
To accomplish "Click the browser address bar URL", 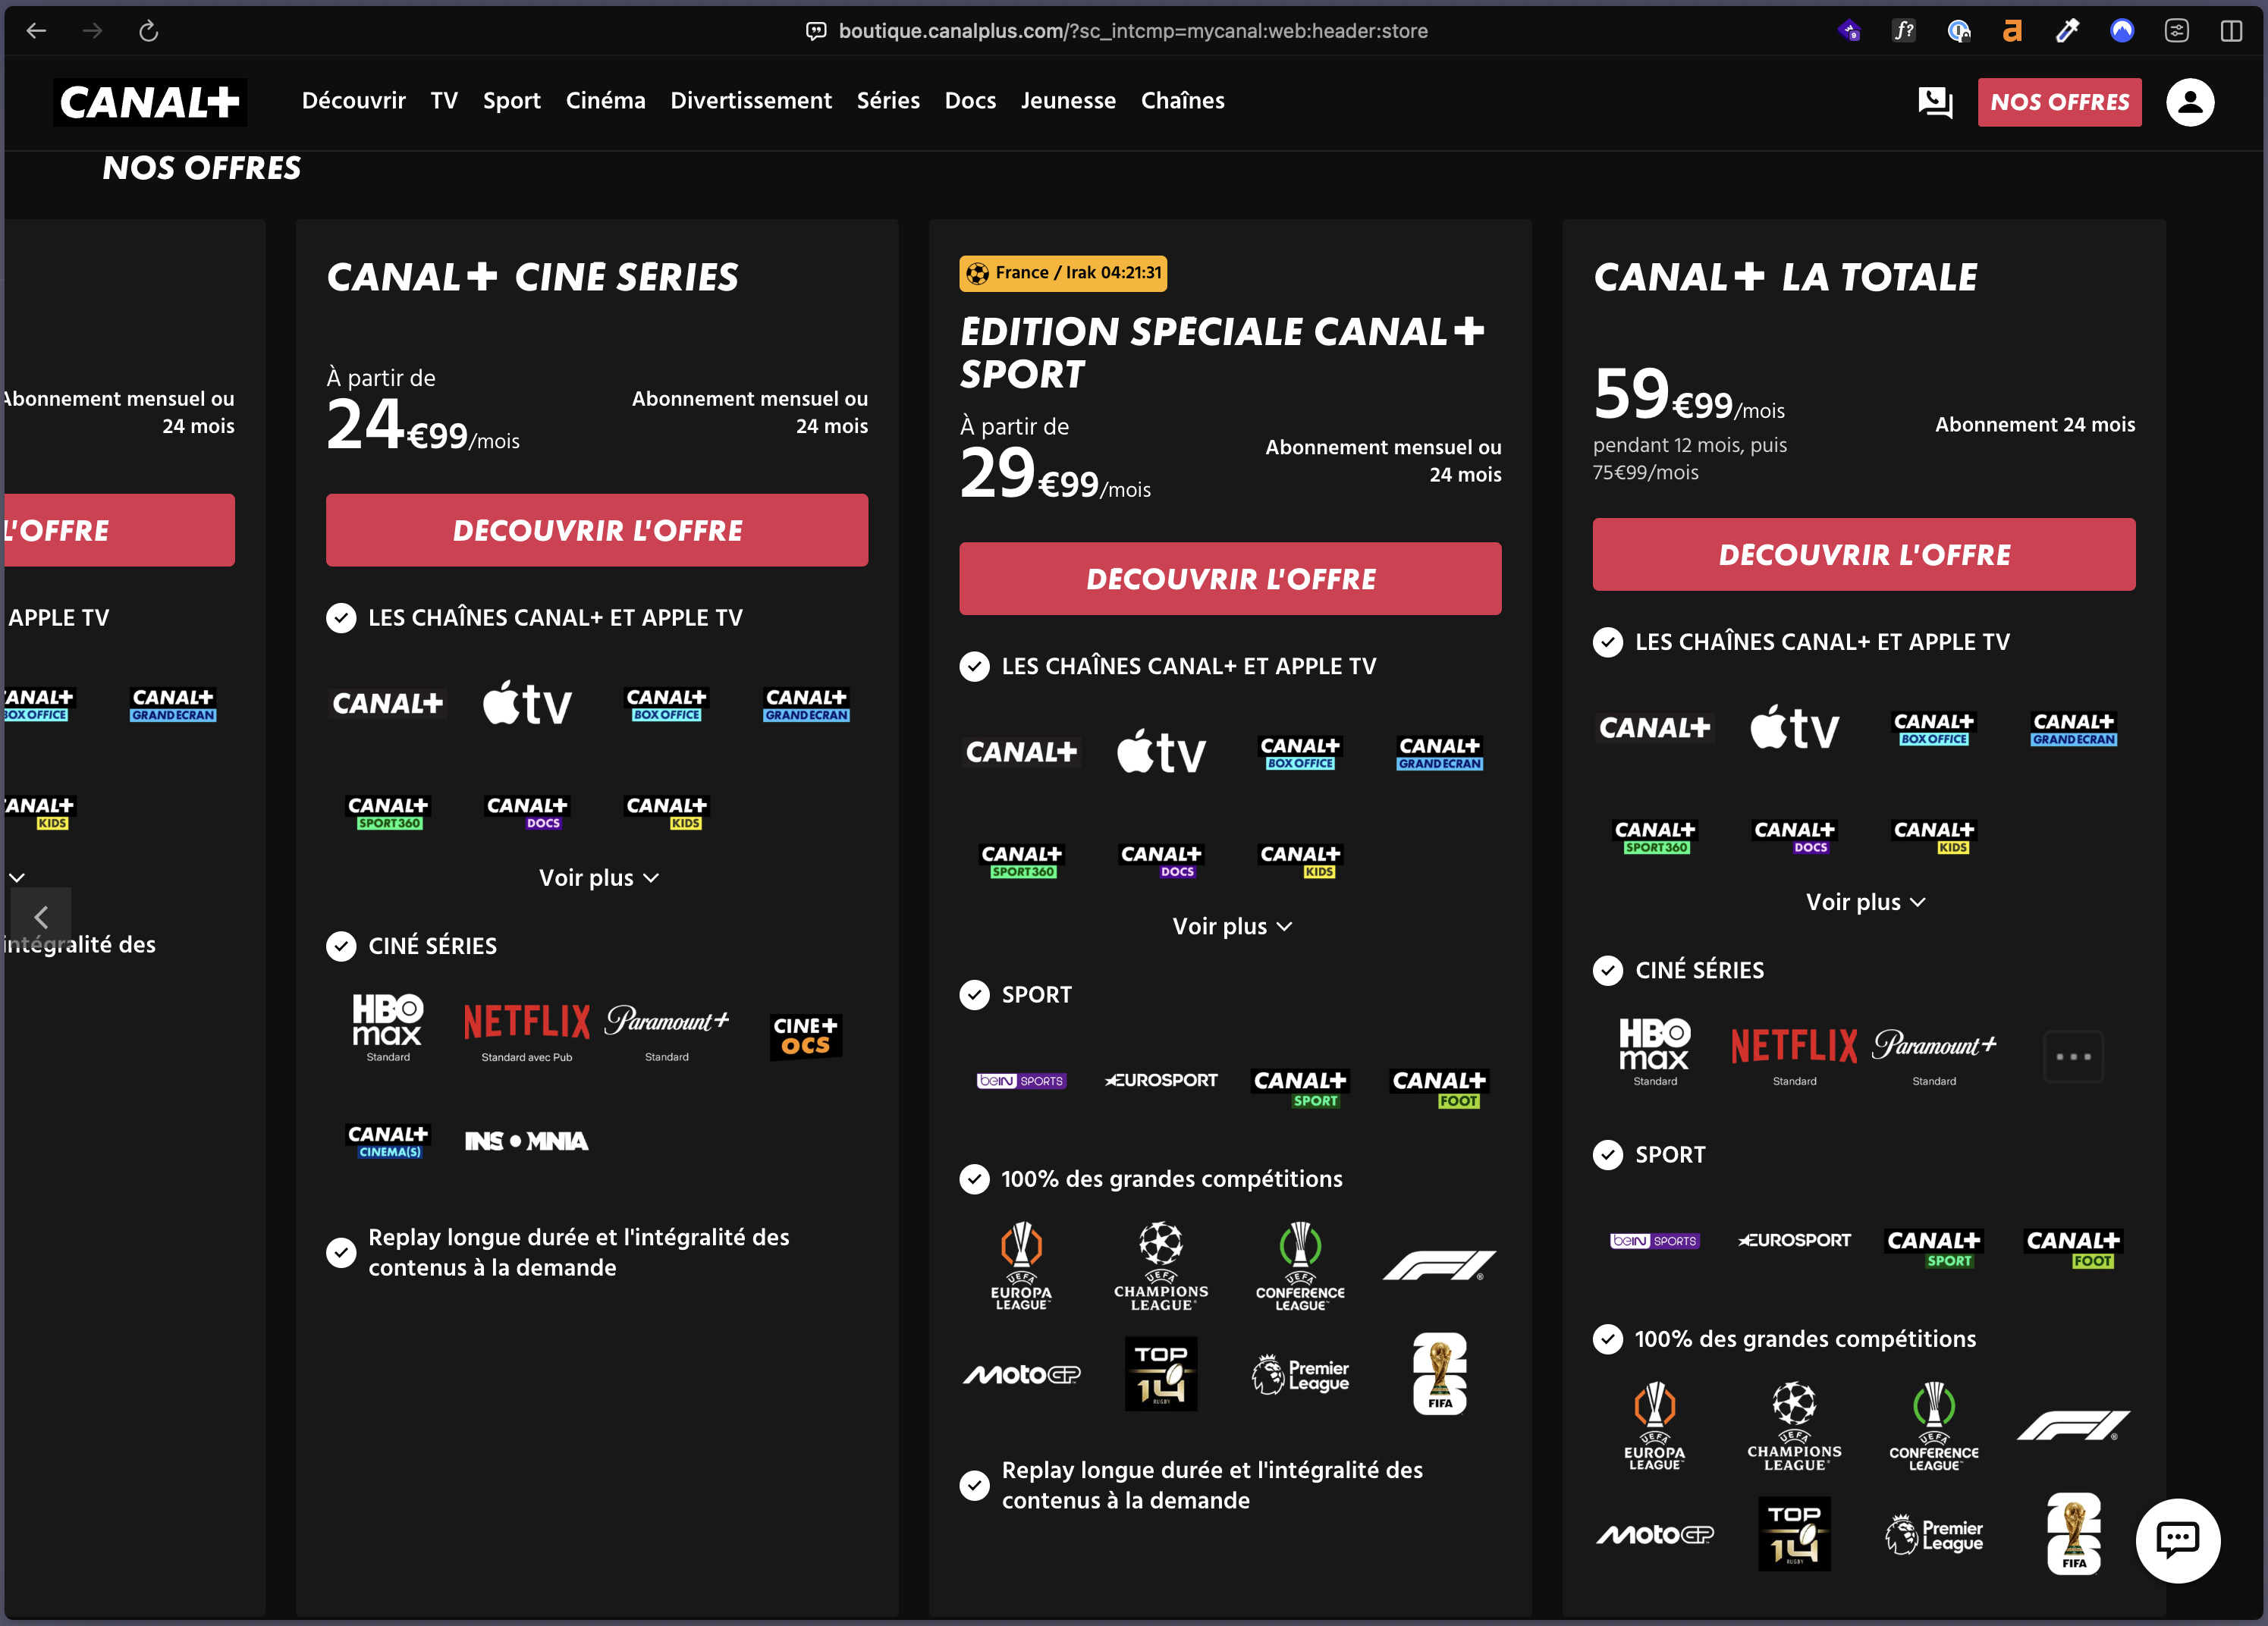I will click(x=1133, y=31).
